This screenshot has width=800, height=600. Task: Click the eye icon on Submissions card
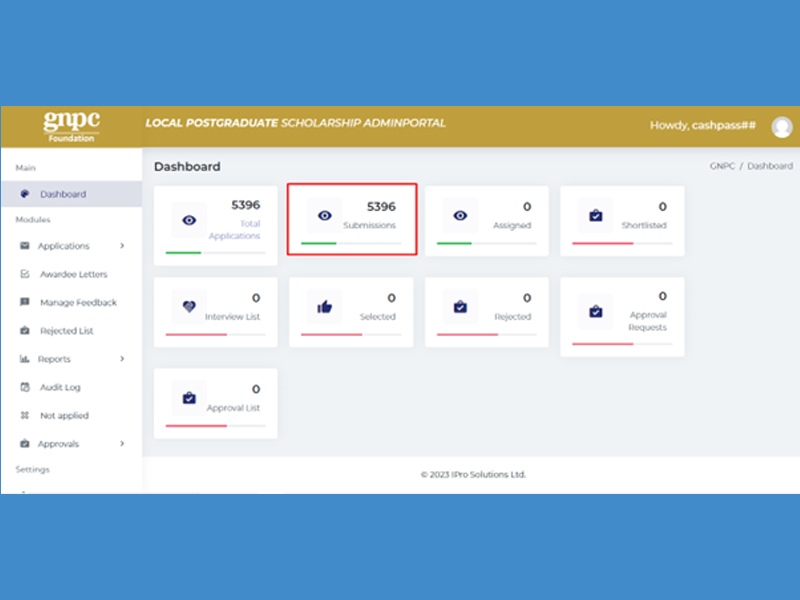(324, 215)
